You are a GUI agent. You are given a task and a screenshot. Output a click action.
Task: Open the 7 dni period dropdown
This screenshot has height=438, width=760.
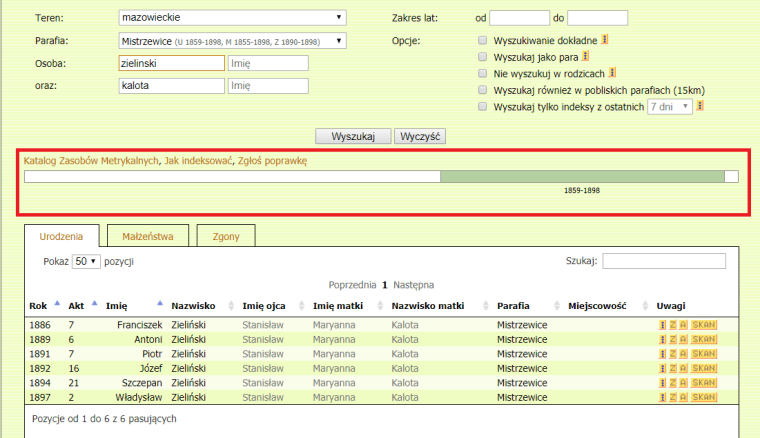(670, 107)
